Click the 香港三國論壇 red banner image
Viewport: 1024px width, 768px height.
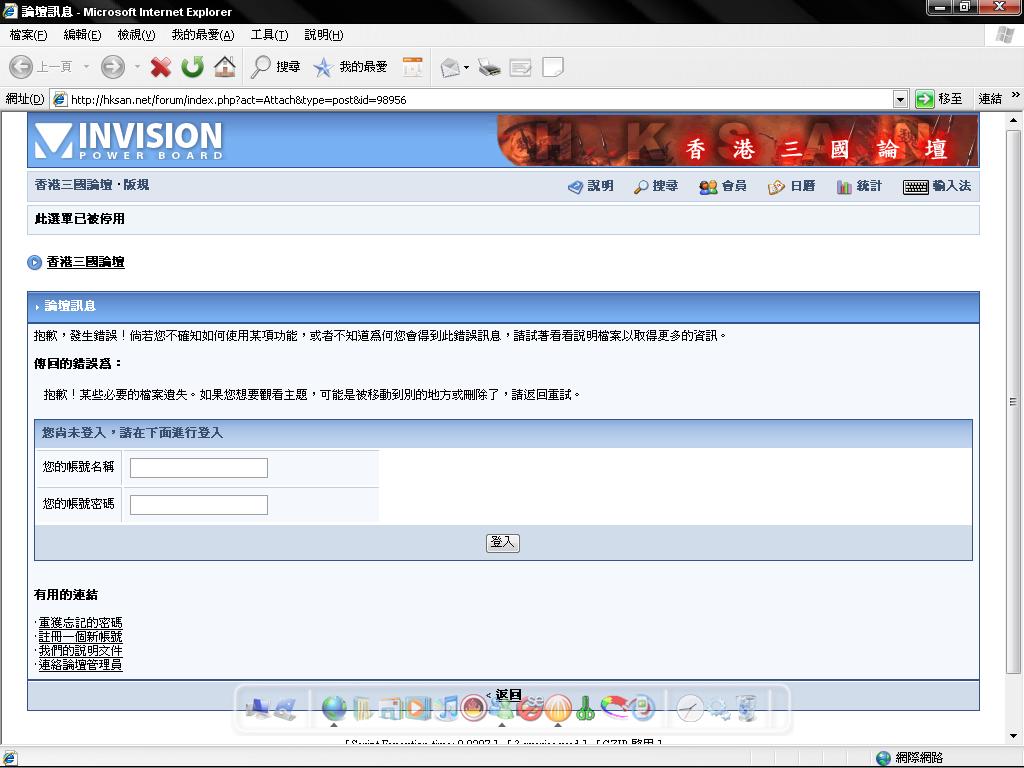click(x=737, y=140)
